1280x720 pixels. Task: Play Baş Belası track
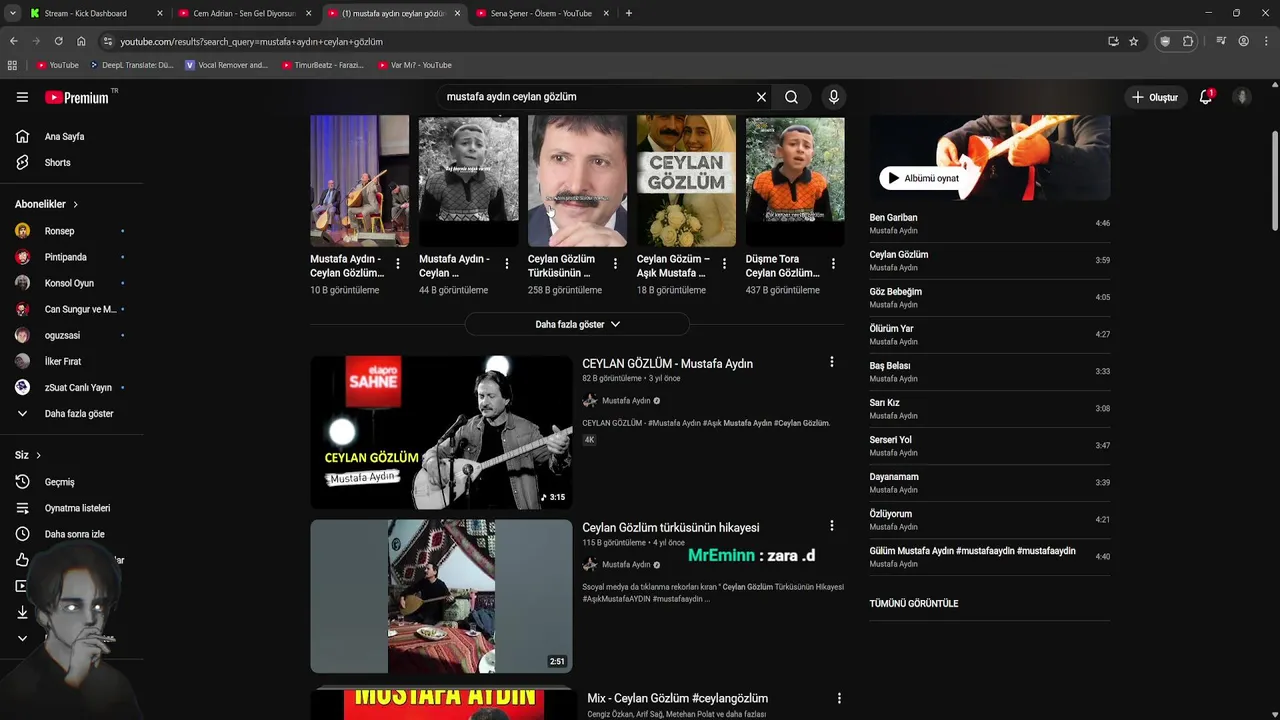[990, 372]
